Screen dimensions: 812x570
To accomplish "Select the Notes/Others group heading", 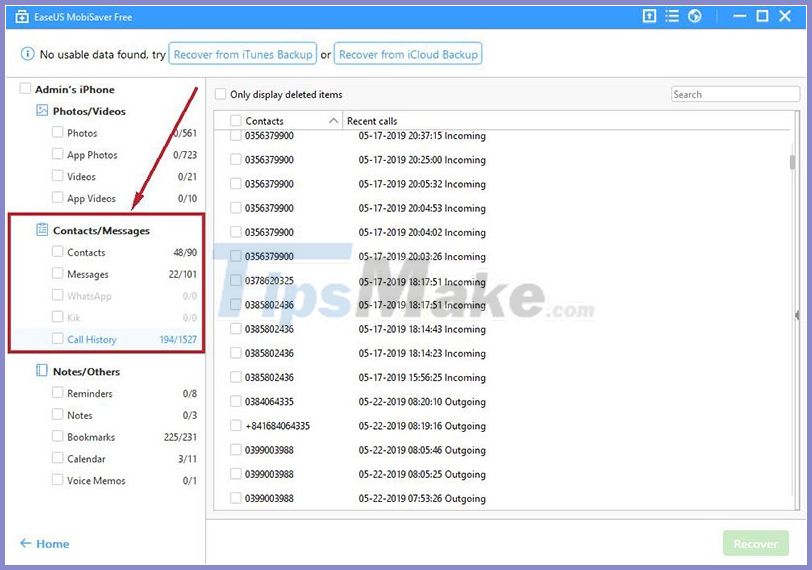I will pyautogui.click(x=86, y=371).
